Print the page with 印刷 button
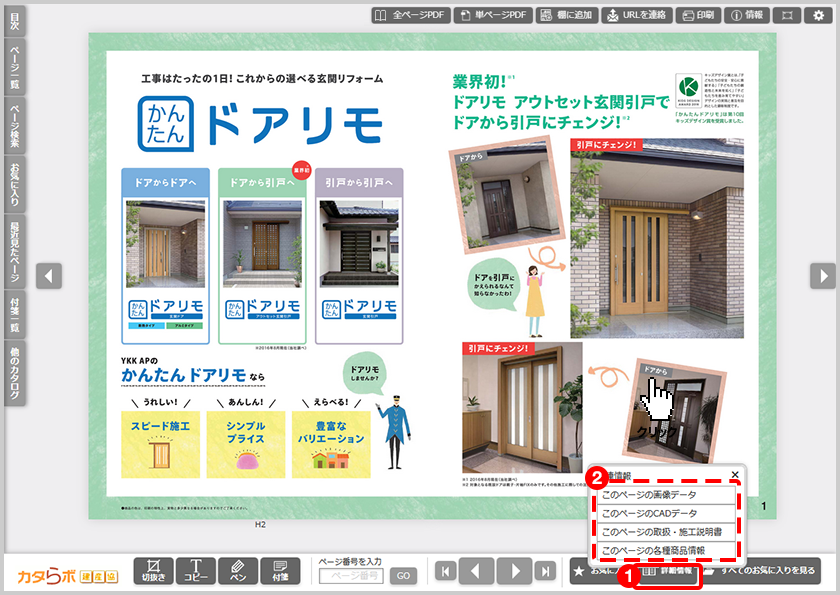This screenshot has height=595, width=840. click(700, 15)
